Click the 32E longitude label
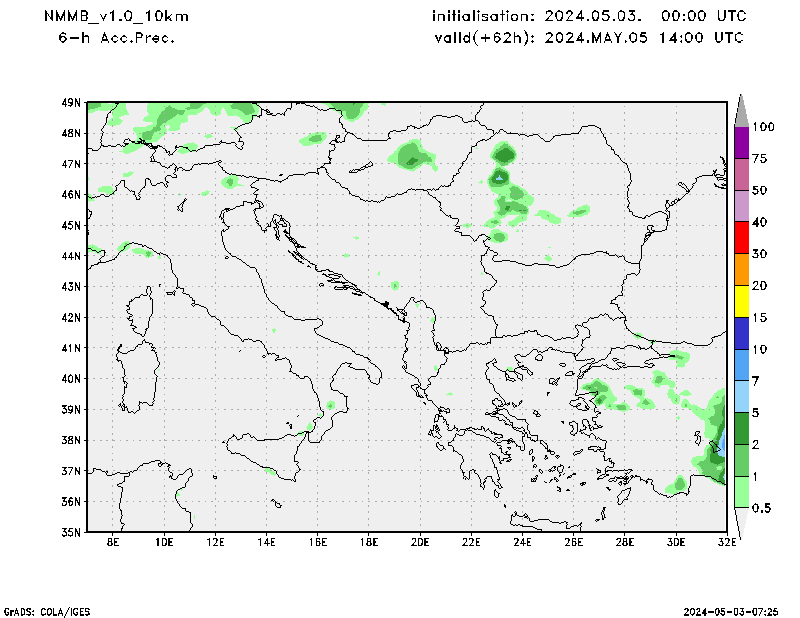This screenshot has width=800, height=618. pos(726,542)
